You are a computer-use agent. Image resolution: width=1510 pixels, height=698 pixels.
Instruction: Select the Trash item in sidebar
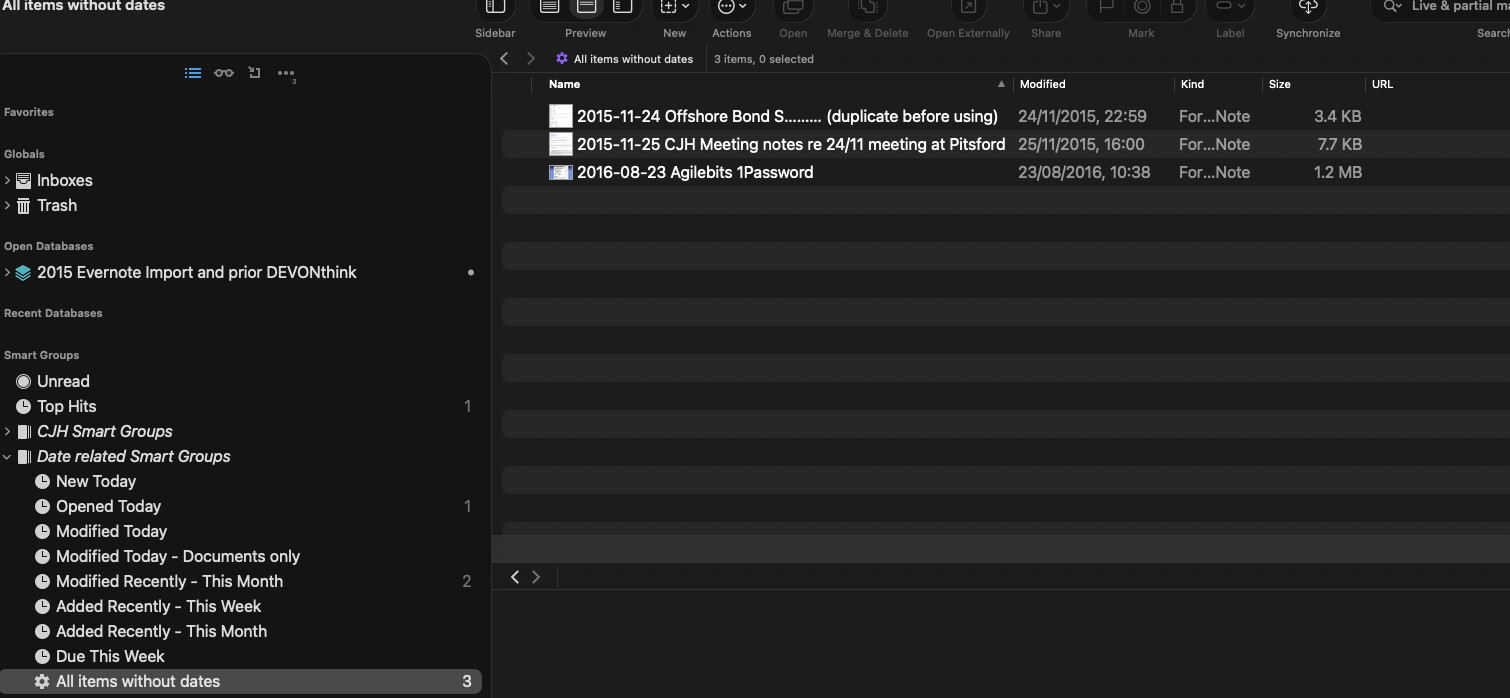point(57,206)
